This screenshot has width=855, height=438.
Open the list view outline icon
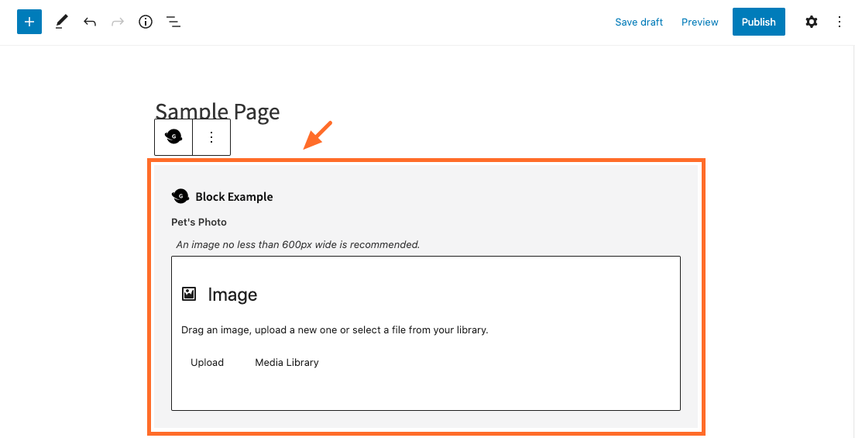(173, 22)
